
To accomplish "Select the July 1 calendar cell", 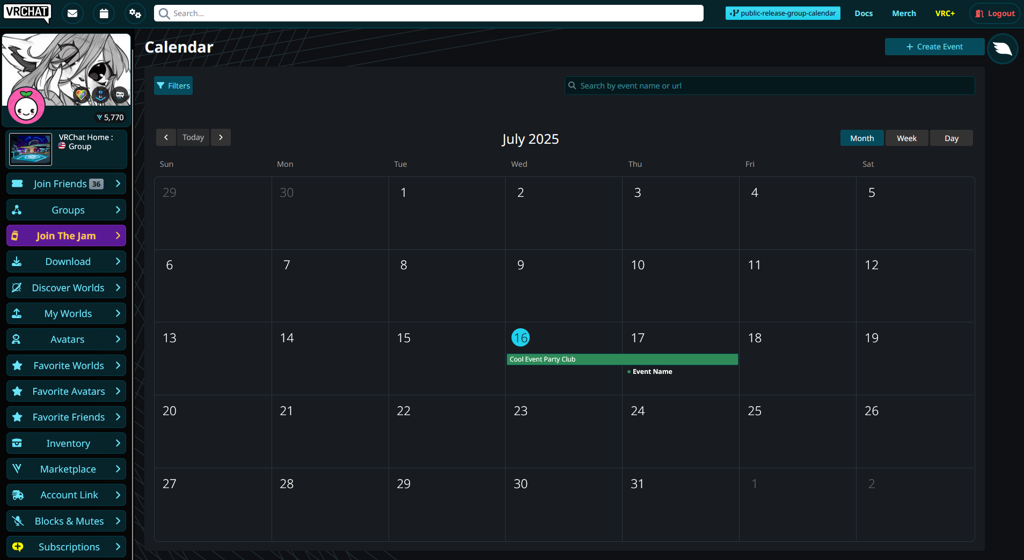I will pyautogui.click(x=447, y=213).
